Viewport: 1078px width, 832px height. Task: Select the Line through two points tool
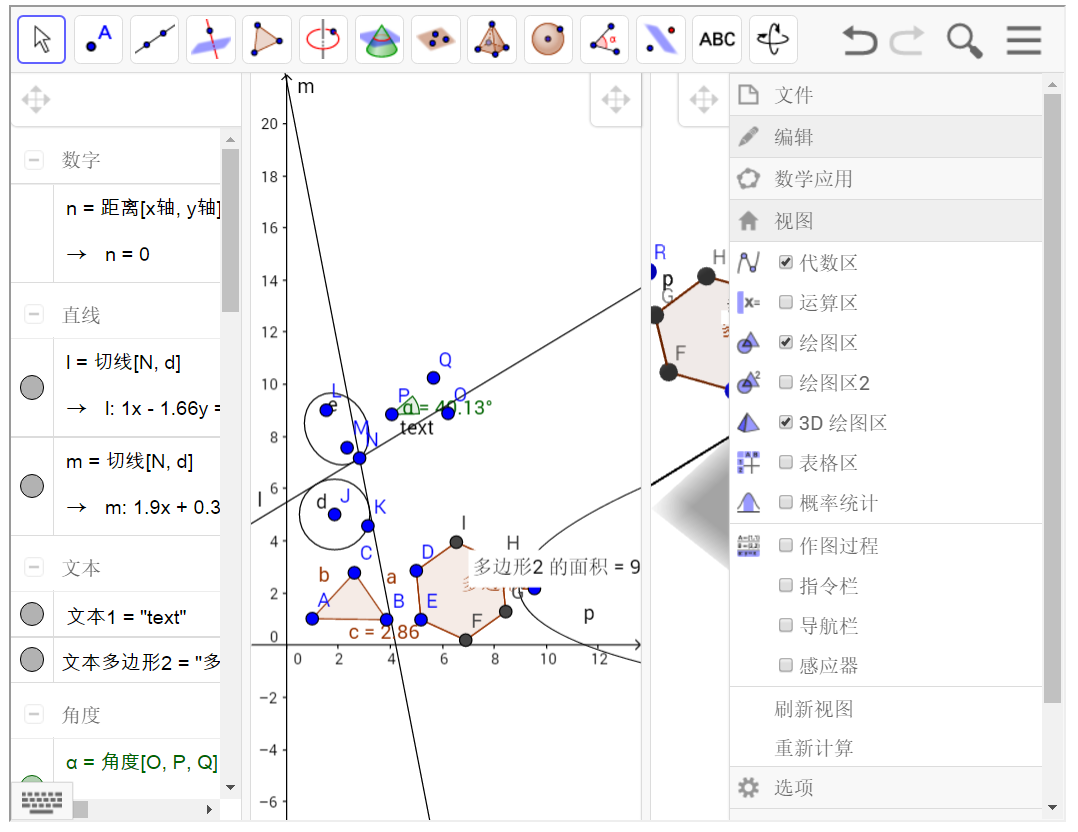[x=155, y=39]
